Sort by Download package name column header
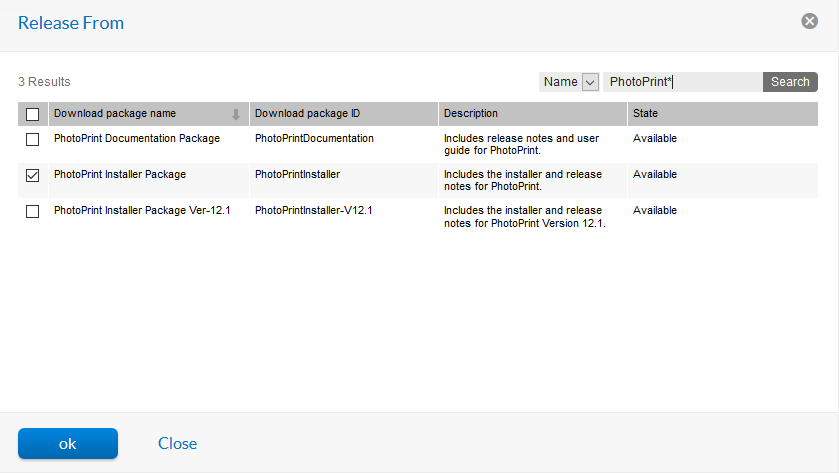This screenshot has width=839, height=473. [x=115, y=114]
